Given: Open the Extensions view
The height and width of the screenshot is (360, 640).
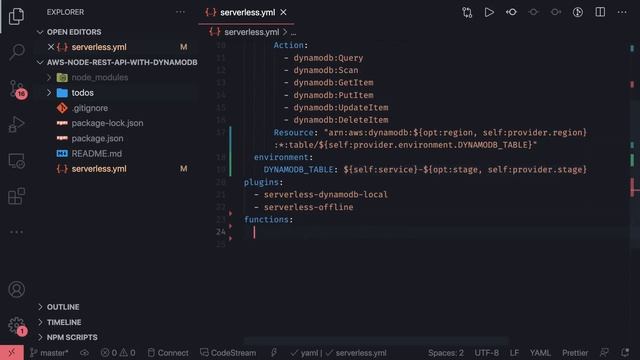Looking at the screenshot, I should click(x=16, y=196).
